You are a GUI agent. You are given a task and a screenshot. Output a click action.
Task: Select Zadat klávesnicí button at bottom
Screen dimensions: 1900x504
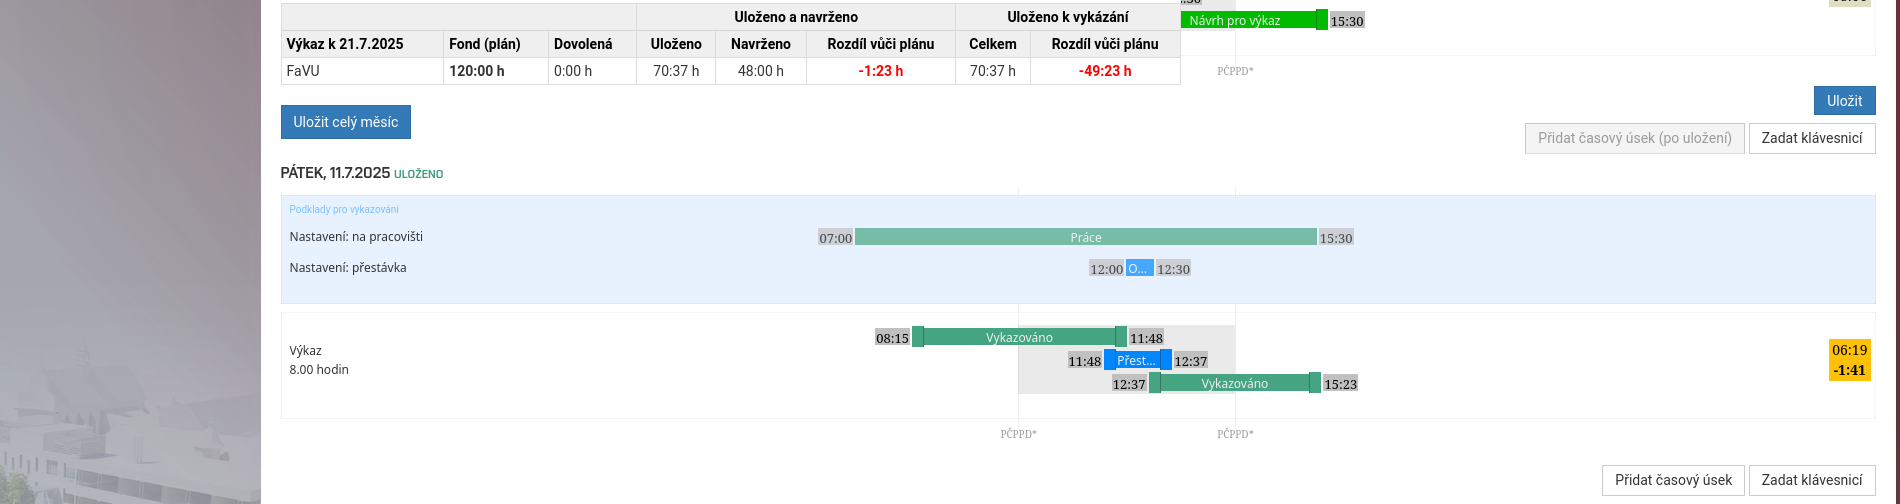(x=1811, y=480)
